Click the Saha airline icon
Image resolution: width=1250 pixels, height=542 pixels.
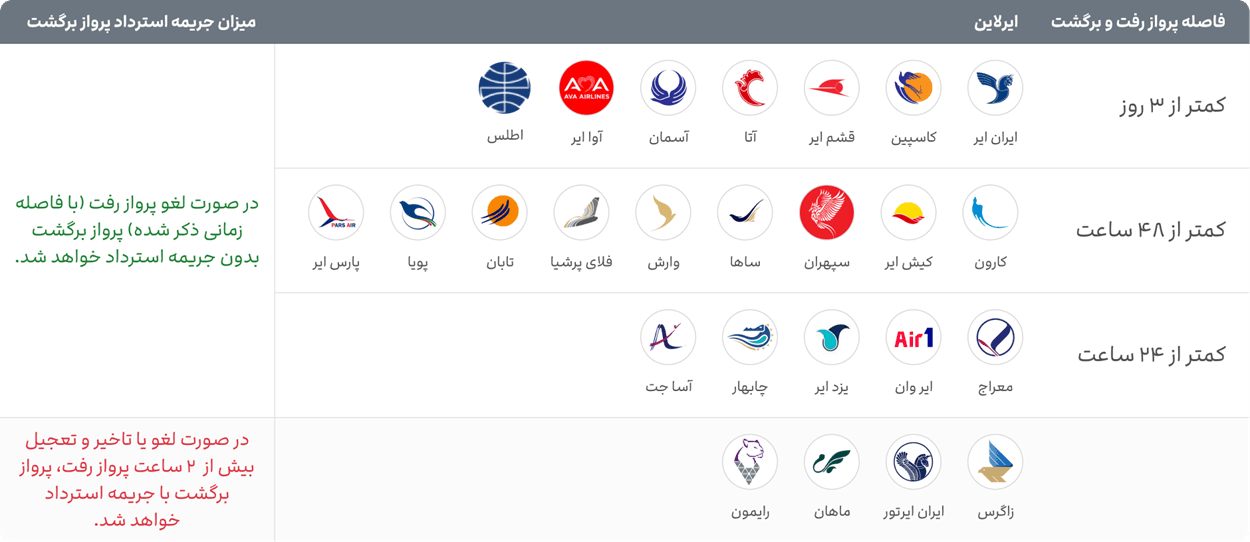pos(745,213)
